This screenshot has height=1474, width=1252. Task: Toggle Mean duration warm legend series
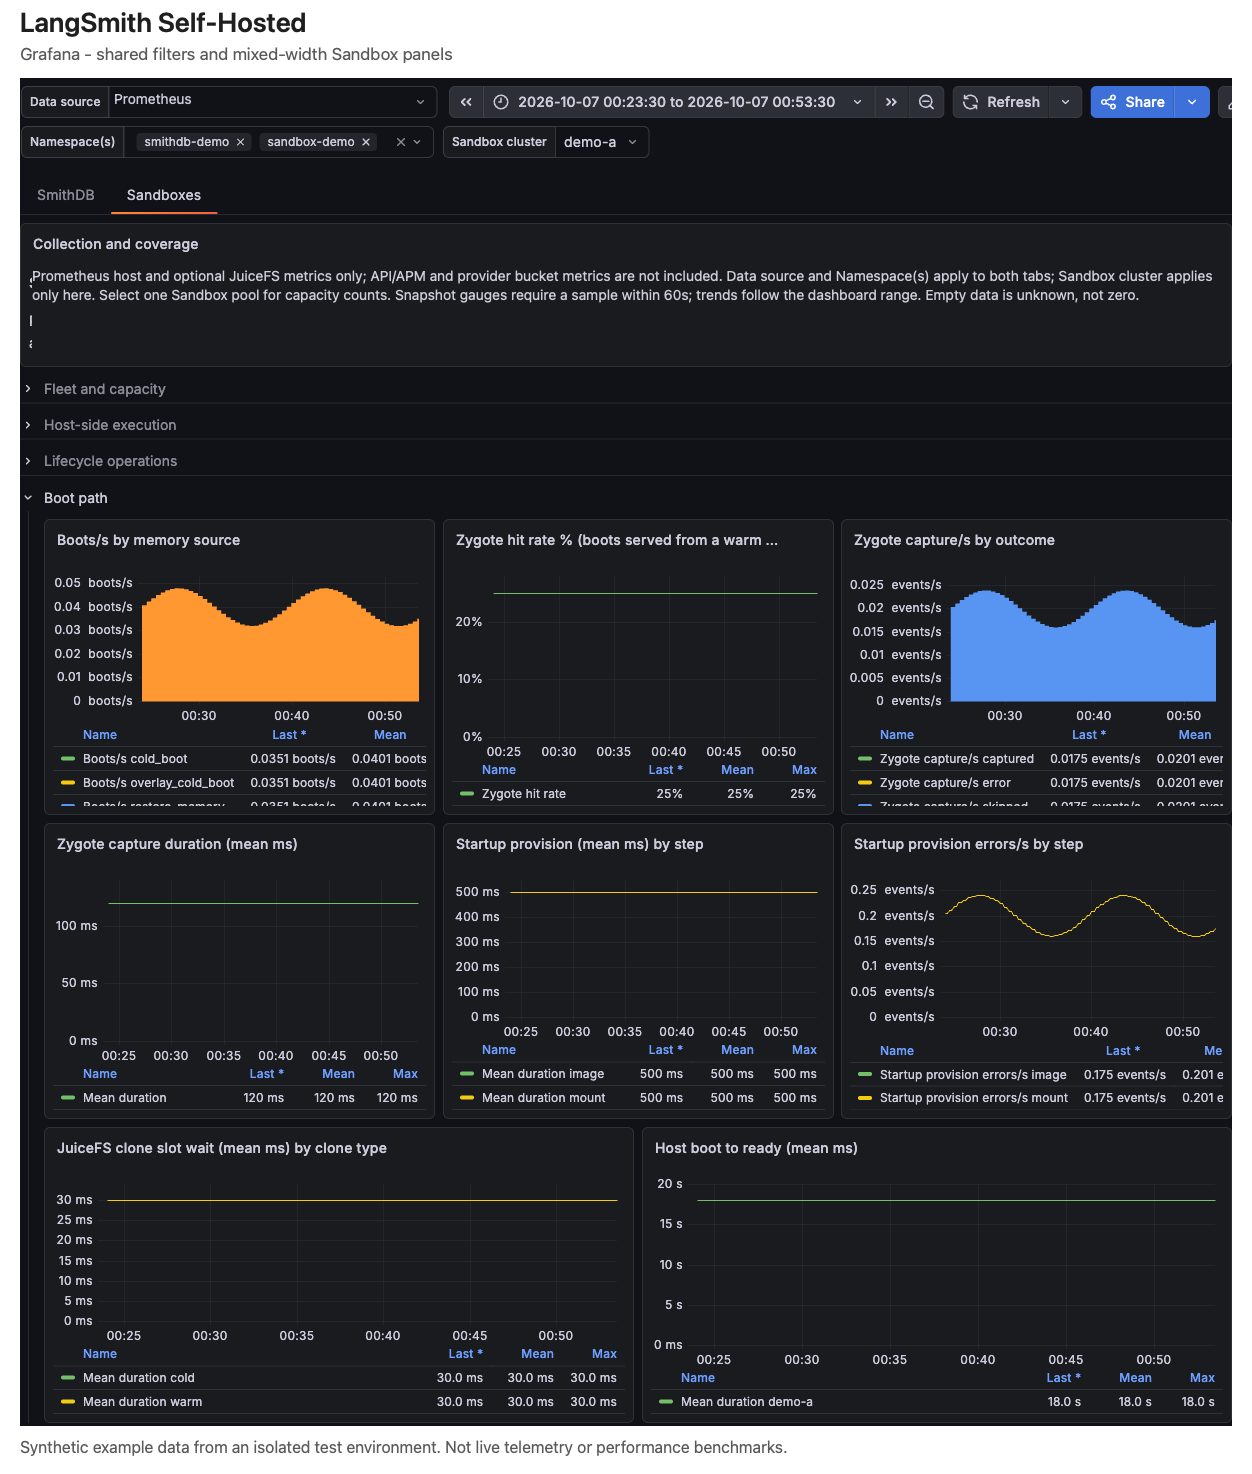(142, 1402)
